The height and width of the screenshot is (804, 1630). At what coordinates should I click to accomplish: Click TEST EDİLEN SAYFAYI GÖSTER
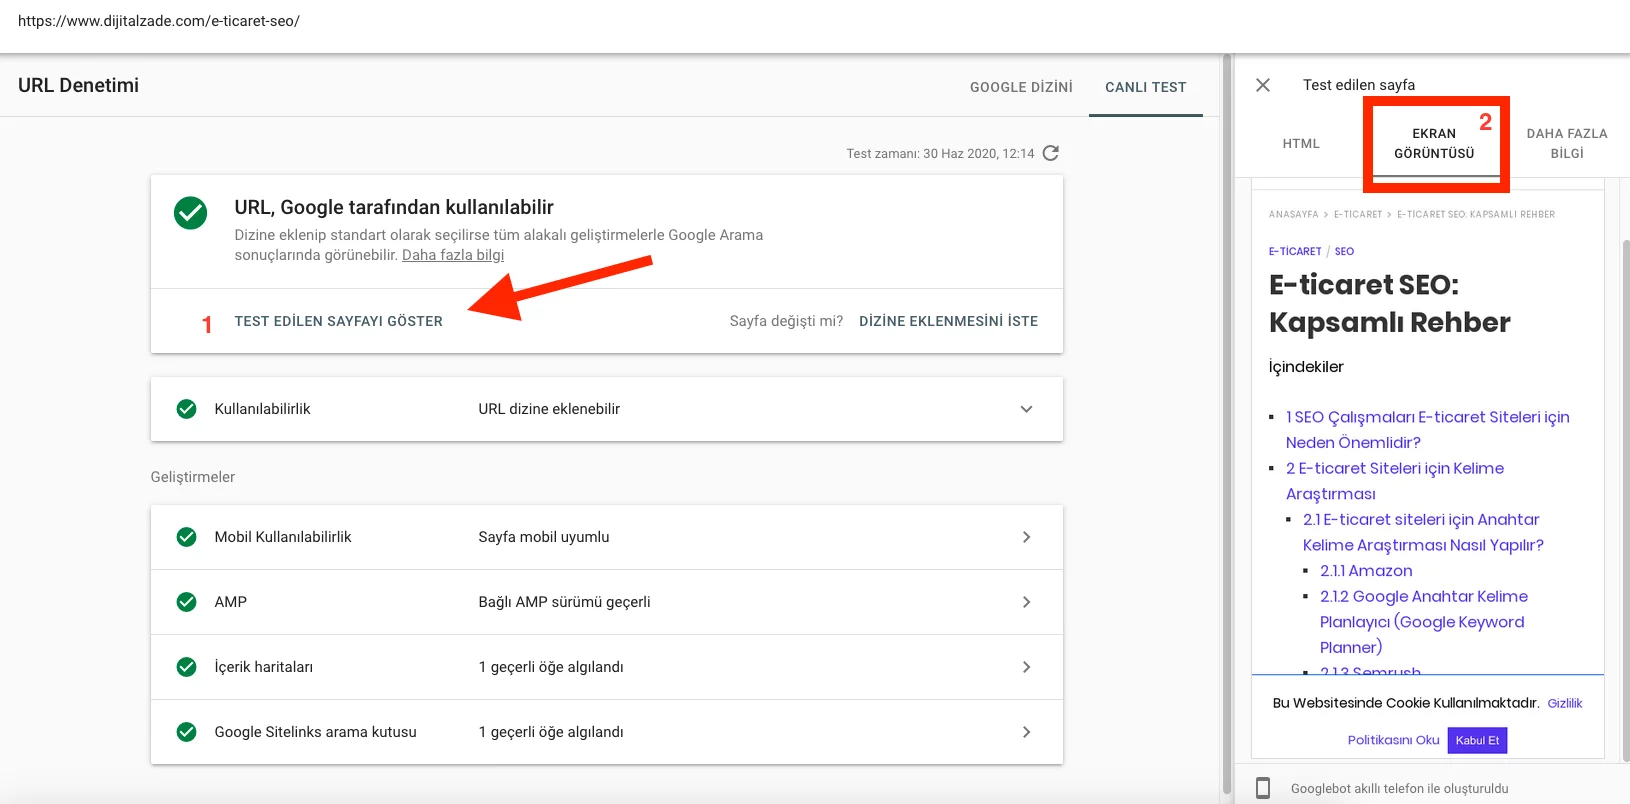338,321
